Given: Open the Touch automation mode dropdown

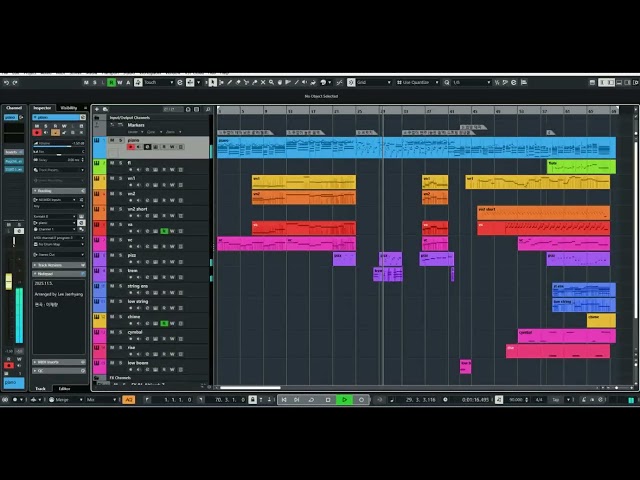Looking at the screenshot, I should 159,82.
